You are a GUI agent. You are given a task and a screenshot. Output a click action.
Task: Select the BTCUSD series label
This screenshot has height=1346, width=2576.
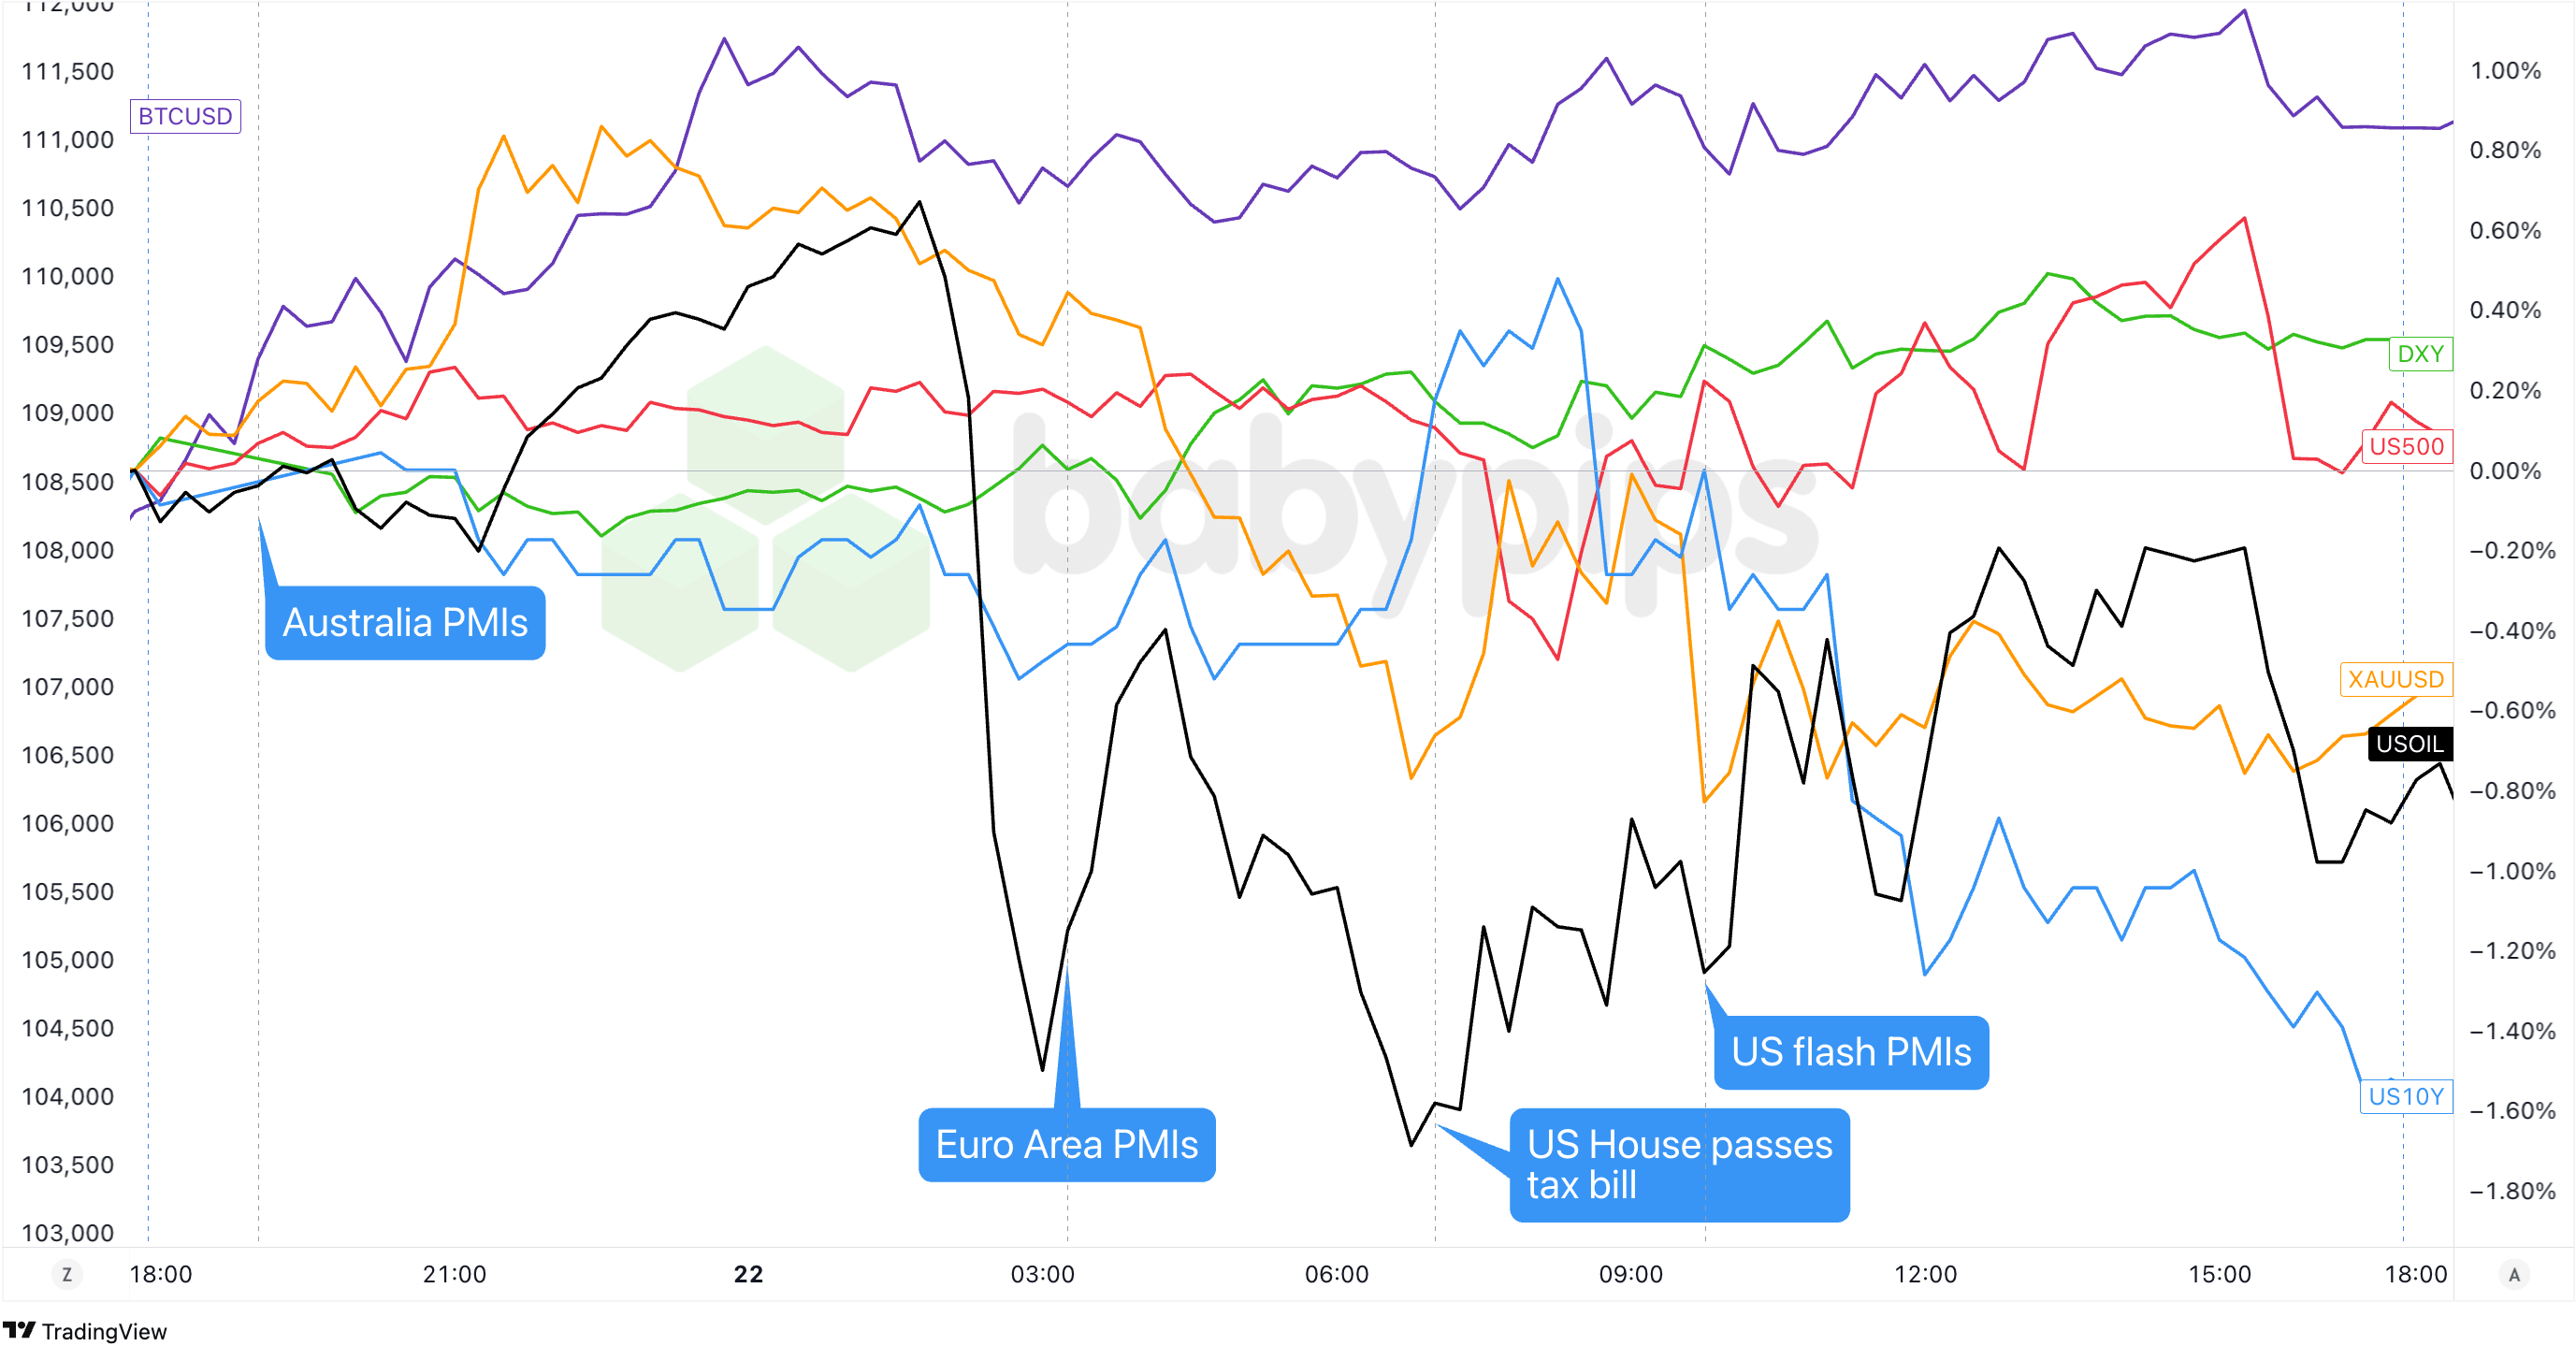point(185,116)
